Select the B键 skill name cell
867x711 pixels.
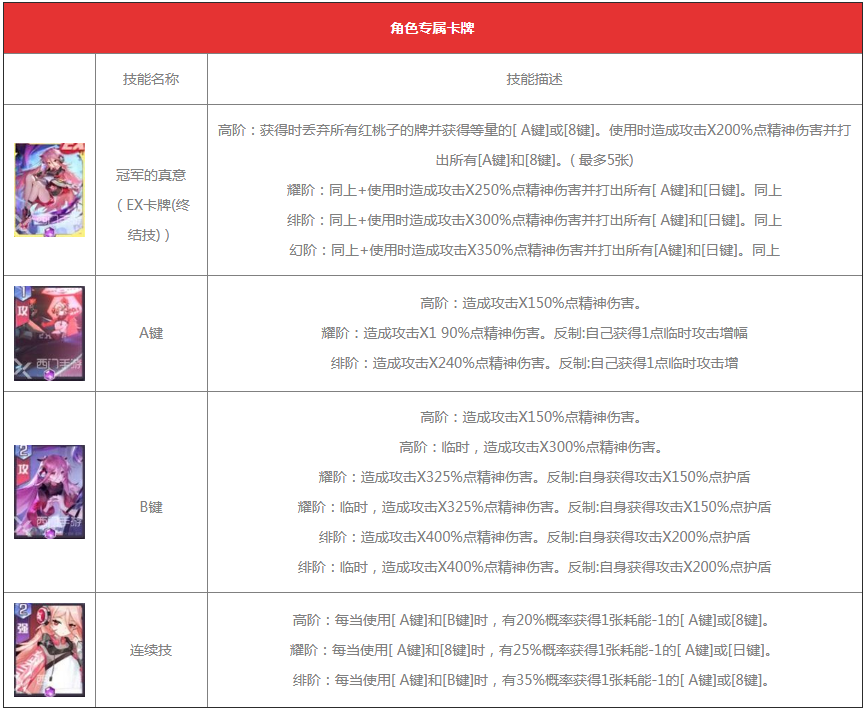[151, 507]
